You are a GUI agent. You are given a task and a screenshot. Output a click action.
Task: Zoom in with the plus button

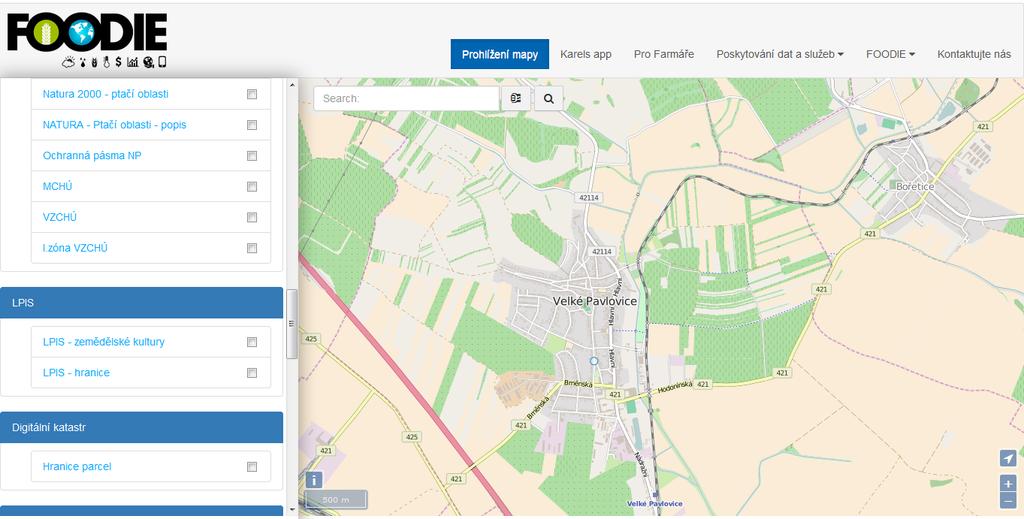[x=1008, y=484]
